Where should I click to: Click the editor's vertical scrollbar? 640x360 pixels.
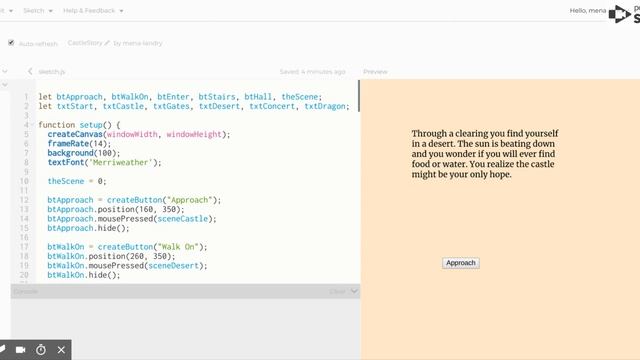pos(359,96)
